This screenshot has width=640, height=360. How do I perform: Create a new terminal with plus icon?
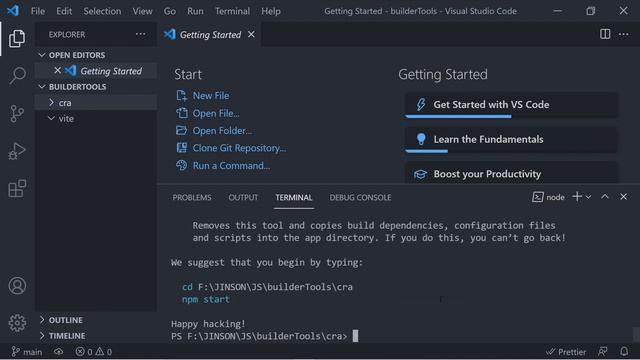tap(577, 197)
